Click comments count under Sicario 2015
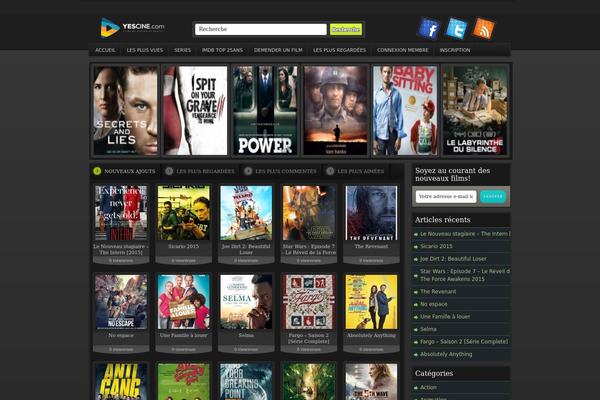 click(184, 261)
